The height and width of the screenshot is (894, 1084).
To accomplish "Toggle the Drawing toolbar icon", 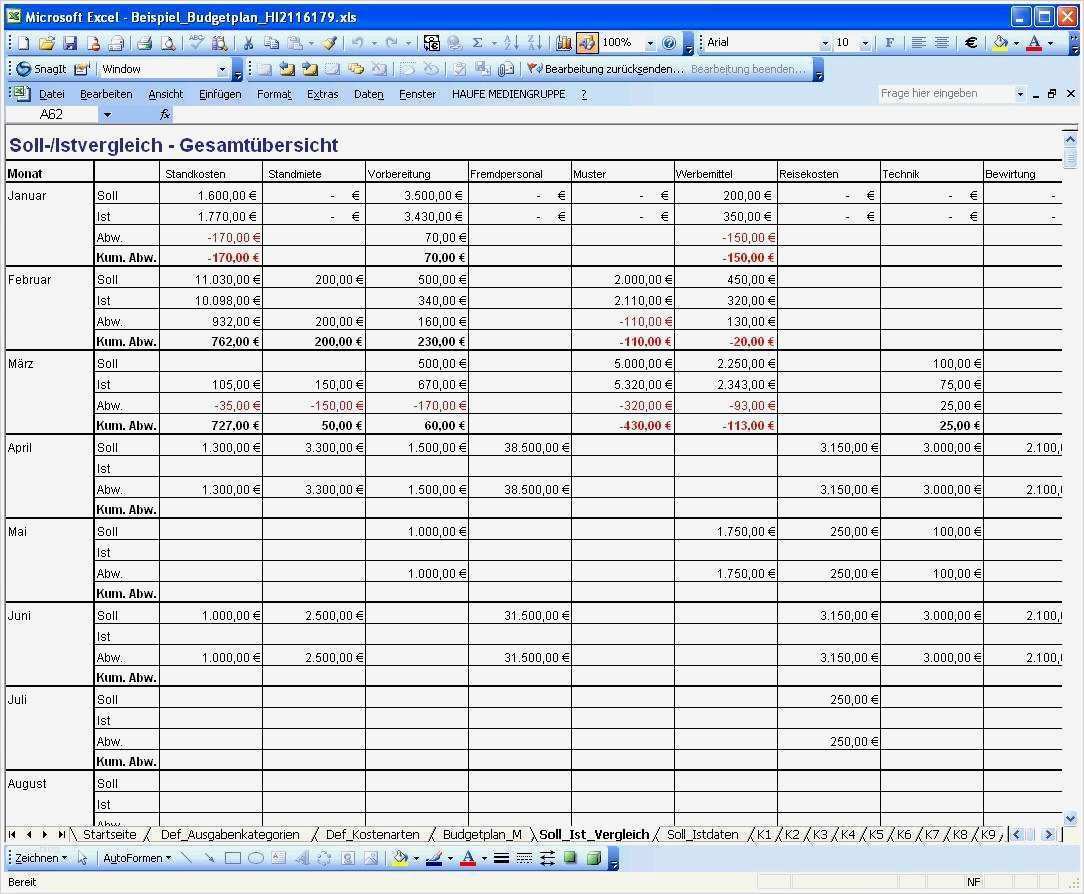I will click(586, 43).
